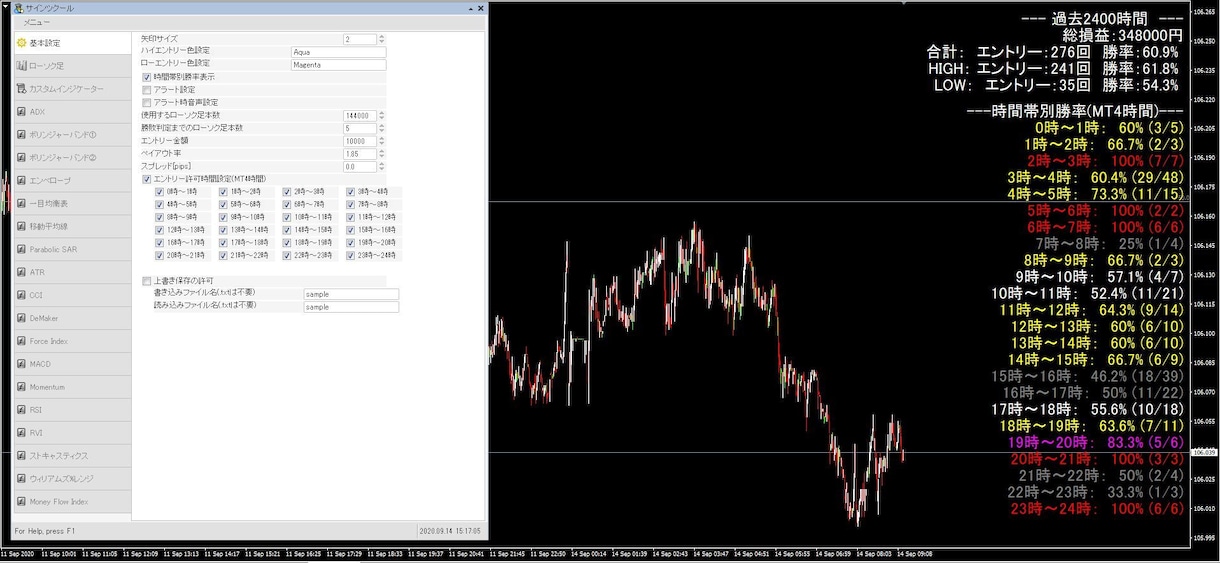Viewport: 1220px width, 563px height.
Task: Click the ローエントリー色設定 Magenta field
Action: tap(338, 64)
